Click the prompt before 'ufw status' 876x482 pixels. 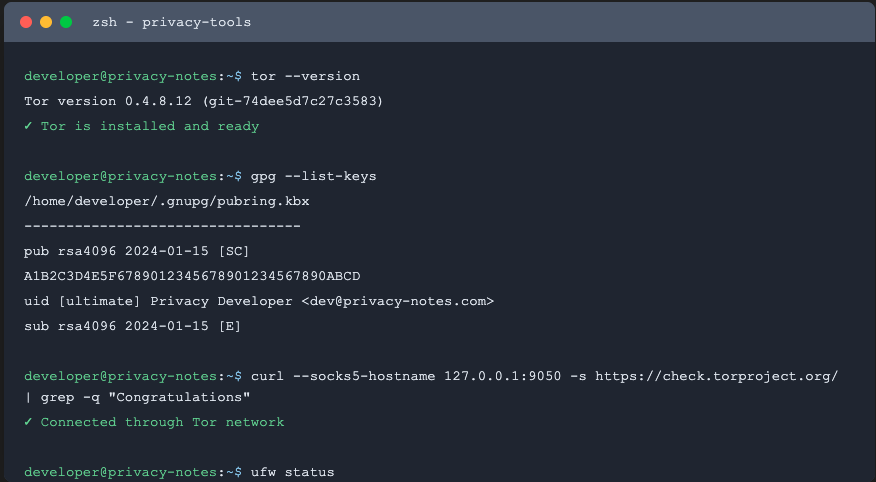[x=133, y=472]
